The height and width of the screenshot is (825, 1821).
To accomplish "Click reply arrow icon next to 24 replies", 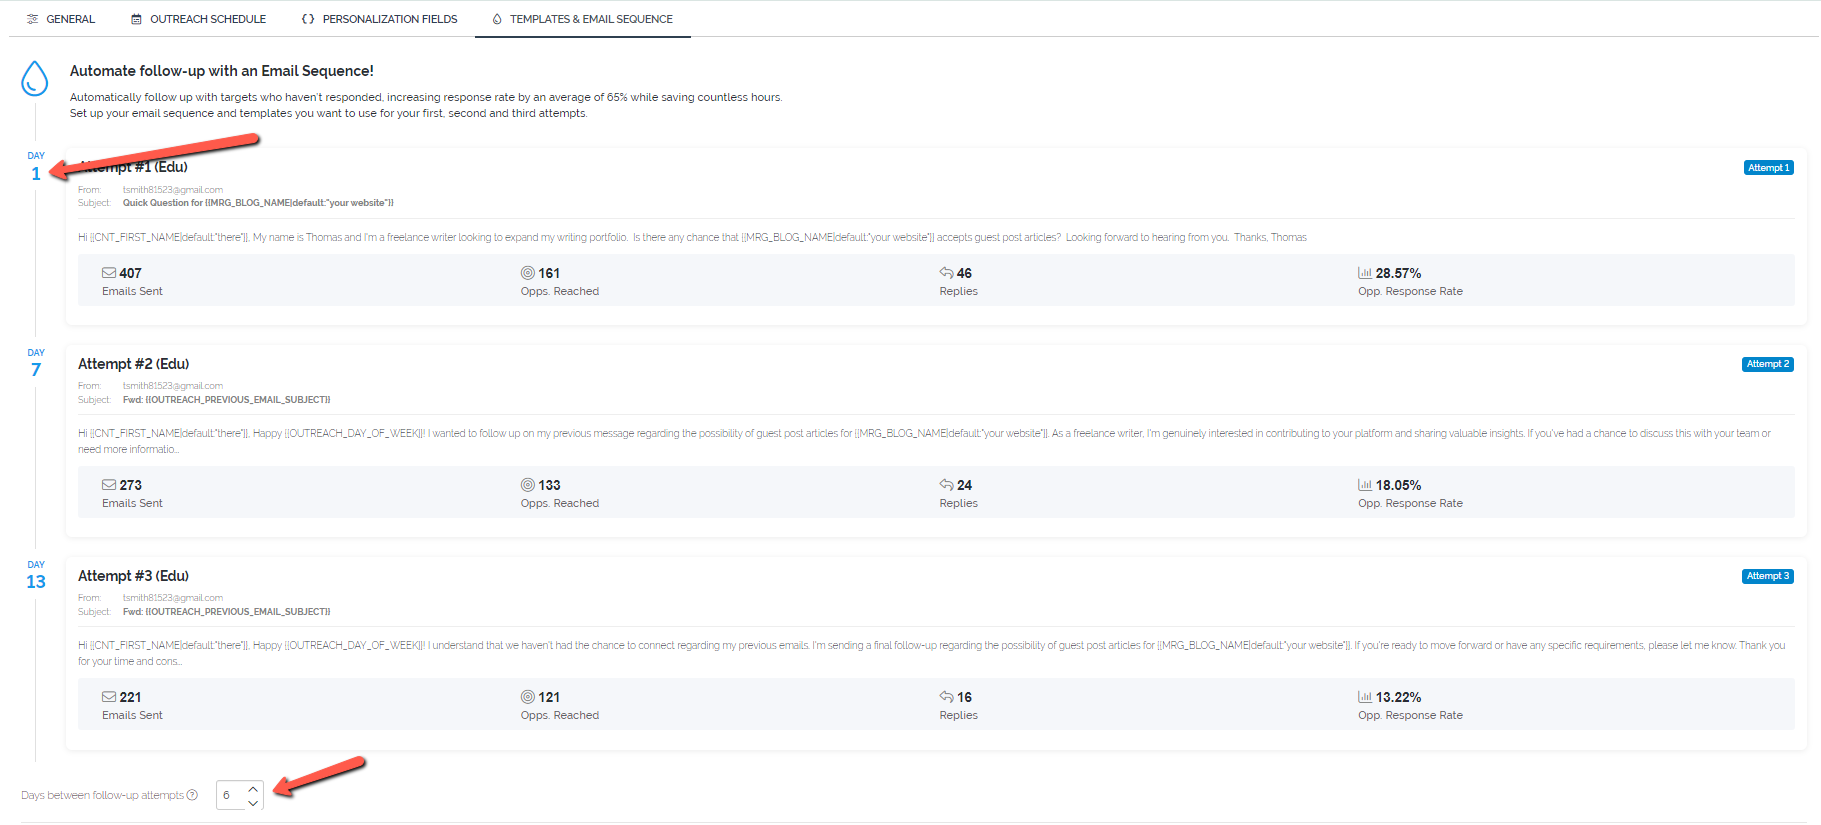I will click(x=946, y=484).
